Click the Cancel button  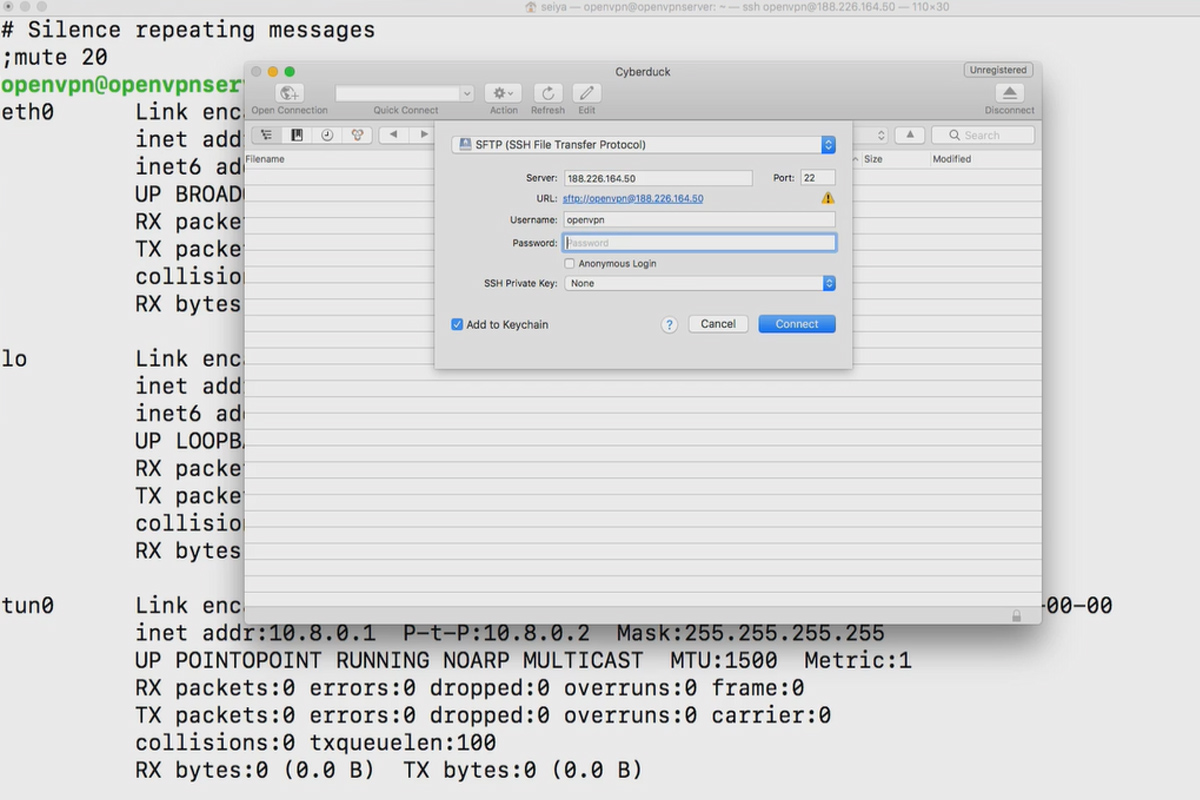click(x=718, y=324)
